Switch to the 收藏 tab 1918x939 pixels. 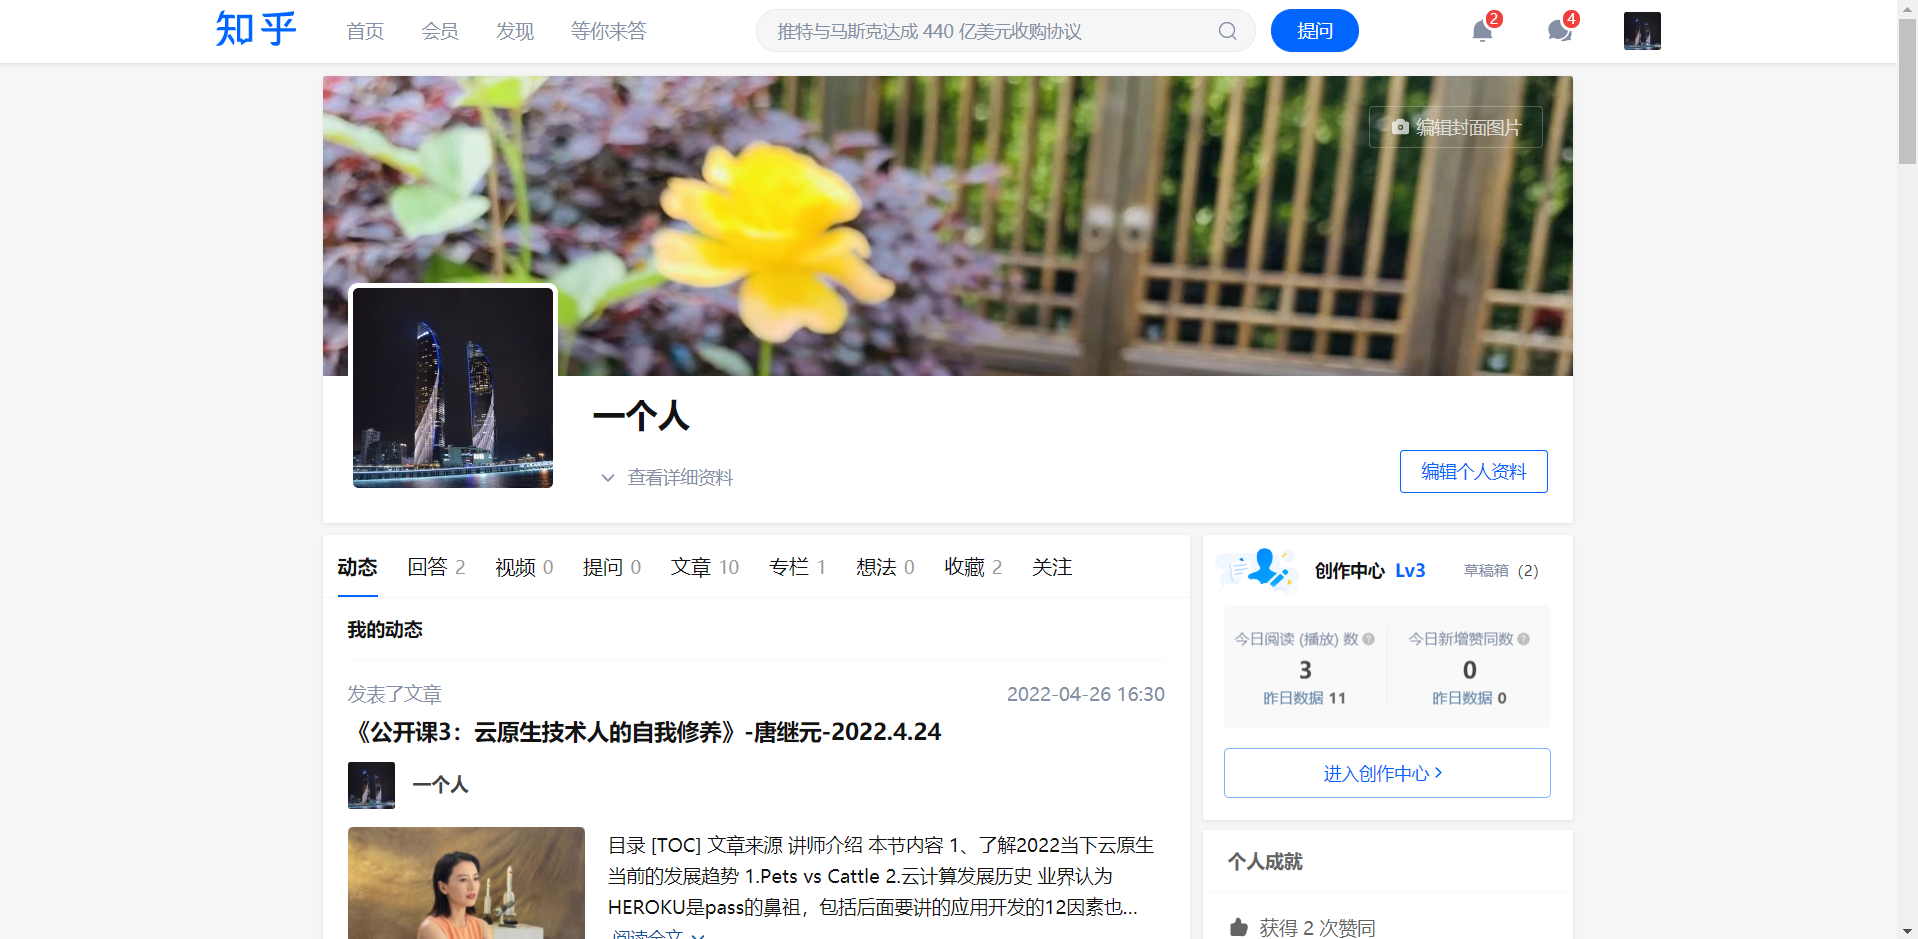973,567
